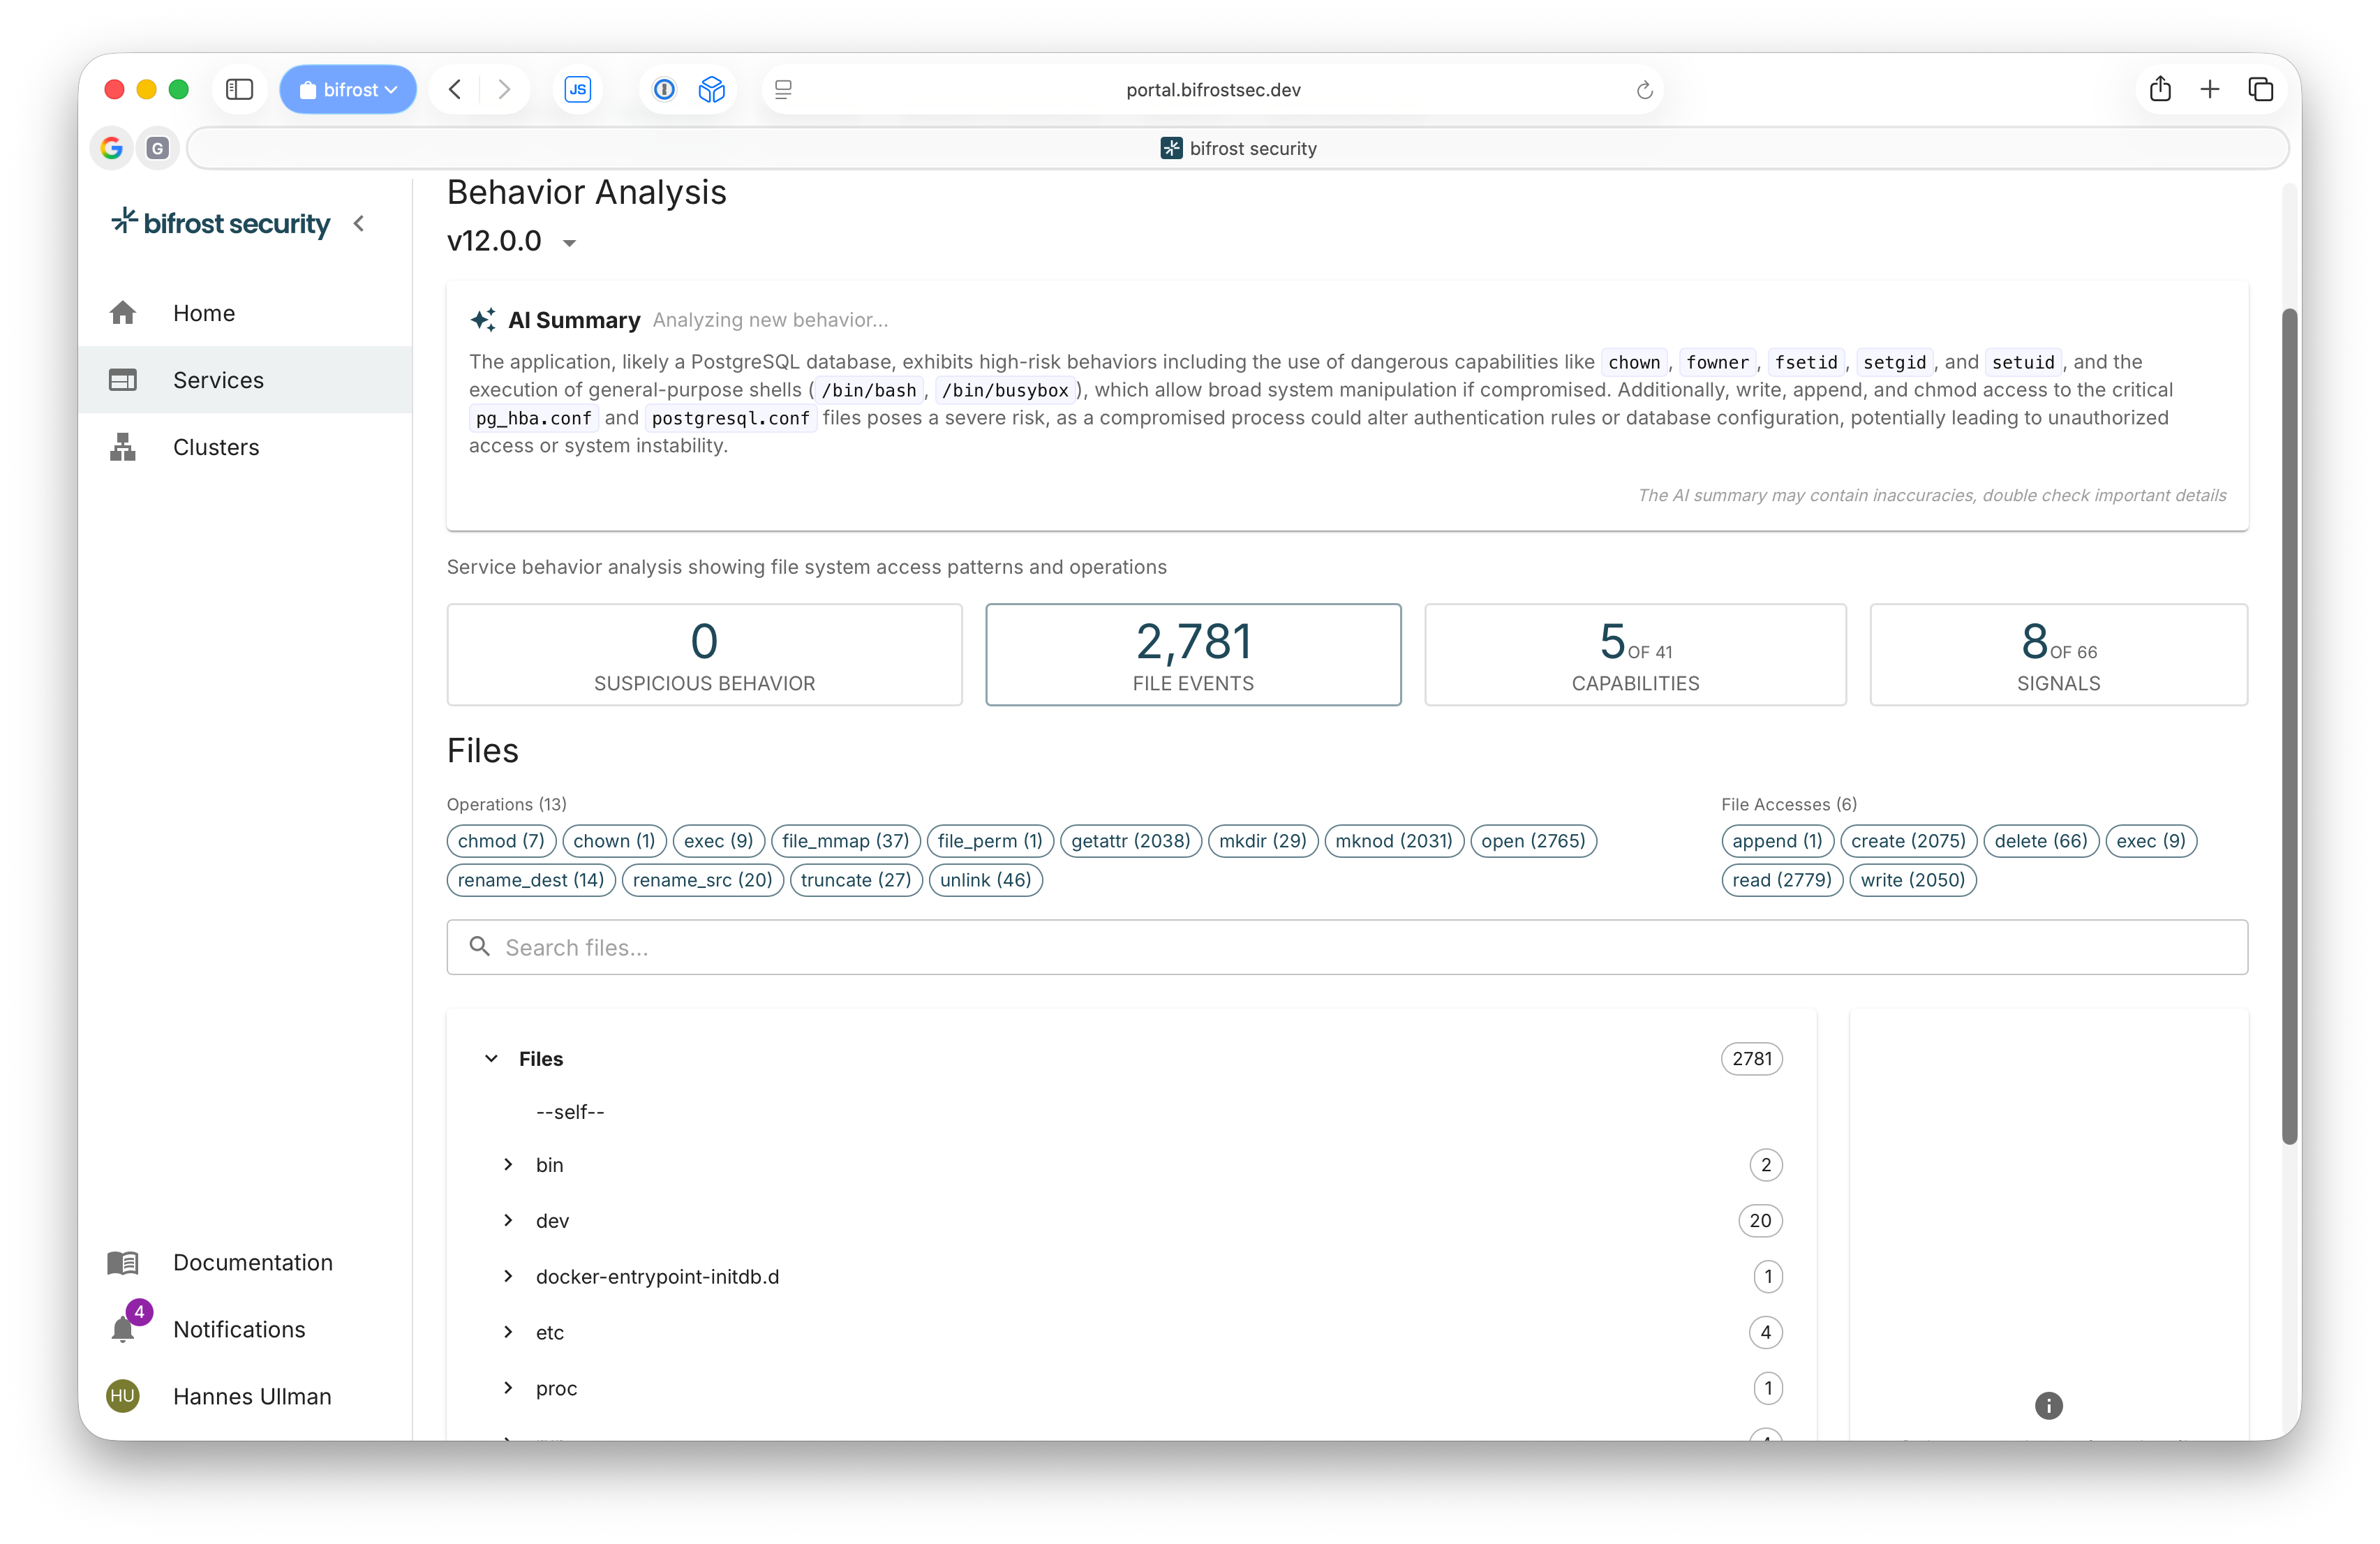
Task: Open the Services section in the sidebar
Action: [217, 380]
